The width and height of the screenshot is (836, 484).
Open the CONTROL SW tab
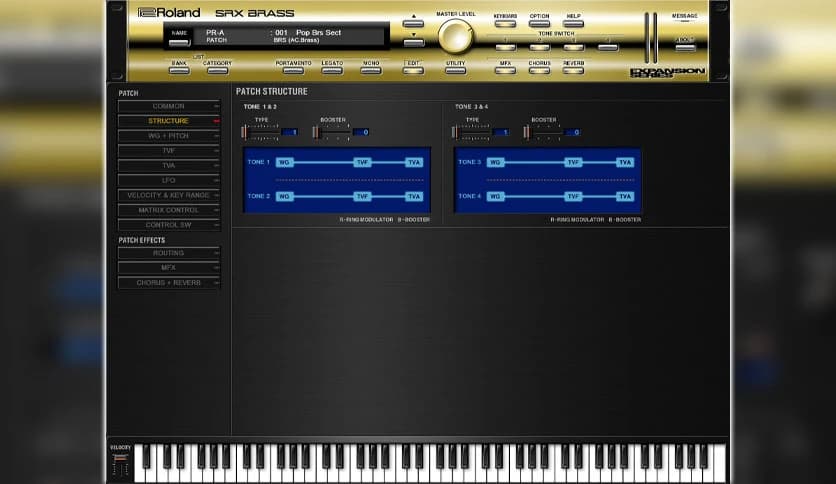click(x=168, y=225)
